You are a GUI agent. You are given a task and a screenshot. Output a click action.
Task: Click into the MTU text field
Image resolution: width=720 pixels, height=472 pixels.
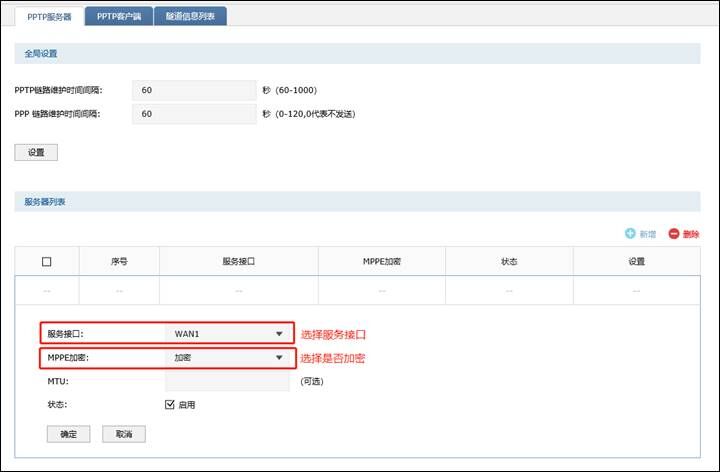tap(227, 381)
